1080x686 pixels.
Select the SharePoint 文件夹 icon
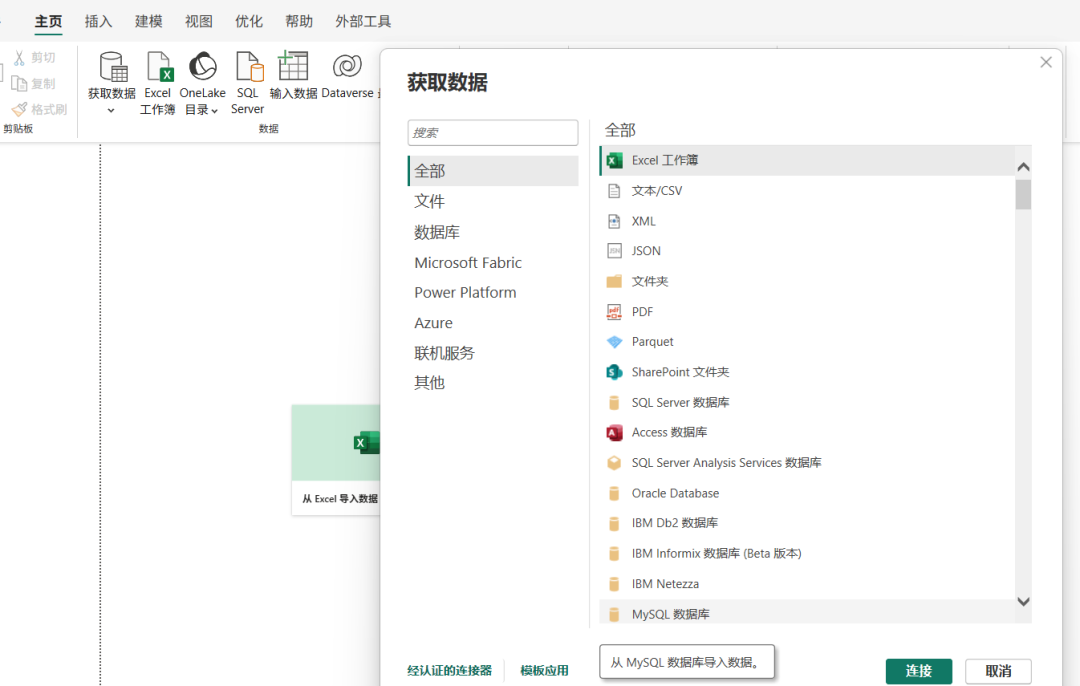pyautogui.click(x=614, y=372)
